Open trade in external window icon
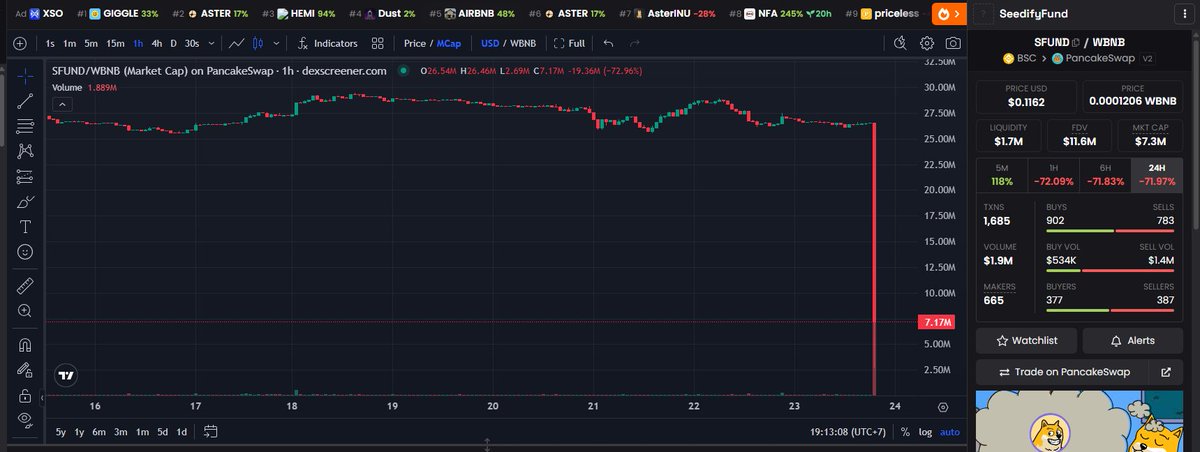 [x=1165, y=372]
